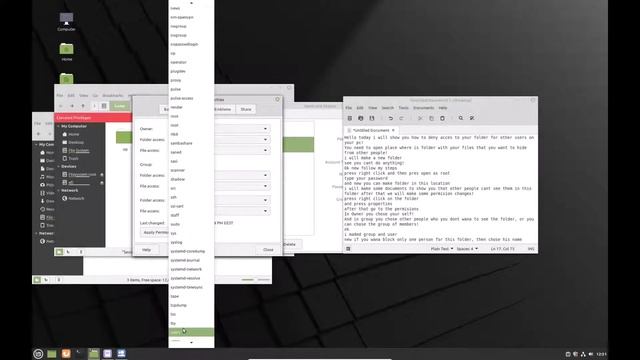Screen dimensions: 640x360
Task: Click Copy icon in text editor toolbar
Action: [431, 118]
